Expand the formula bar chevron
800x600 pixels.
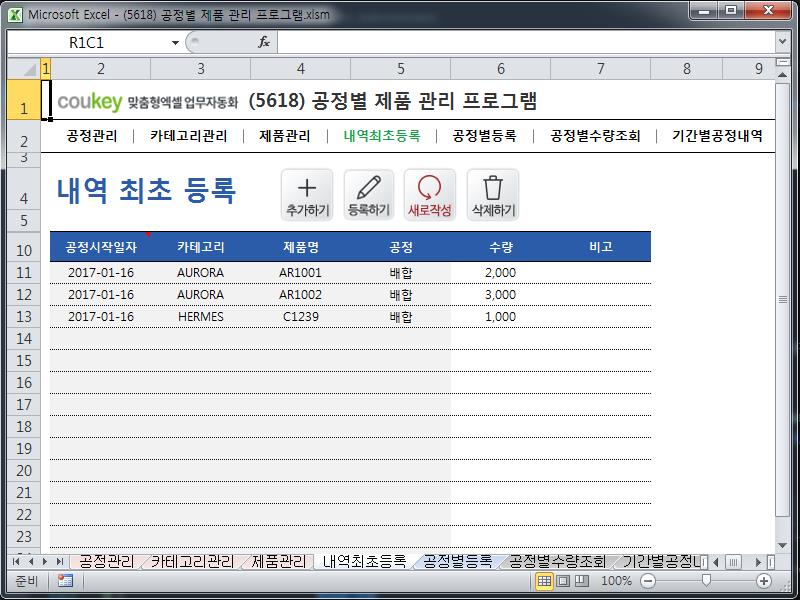coord(783,42)
